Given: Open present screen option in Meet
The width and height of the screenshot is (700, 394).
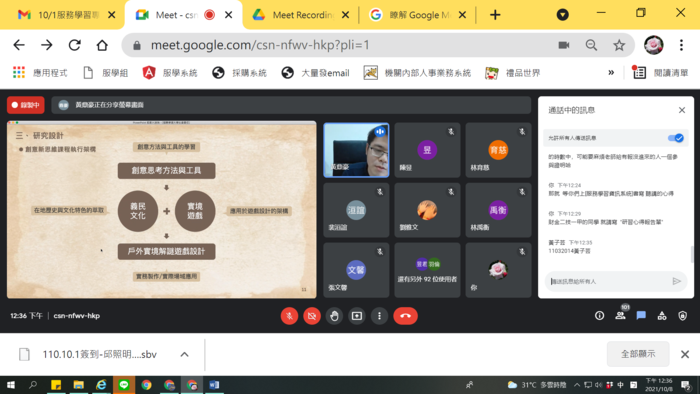Looking at the screenshot, I should click(357, 316).
